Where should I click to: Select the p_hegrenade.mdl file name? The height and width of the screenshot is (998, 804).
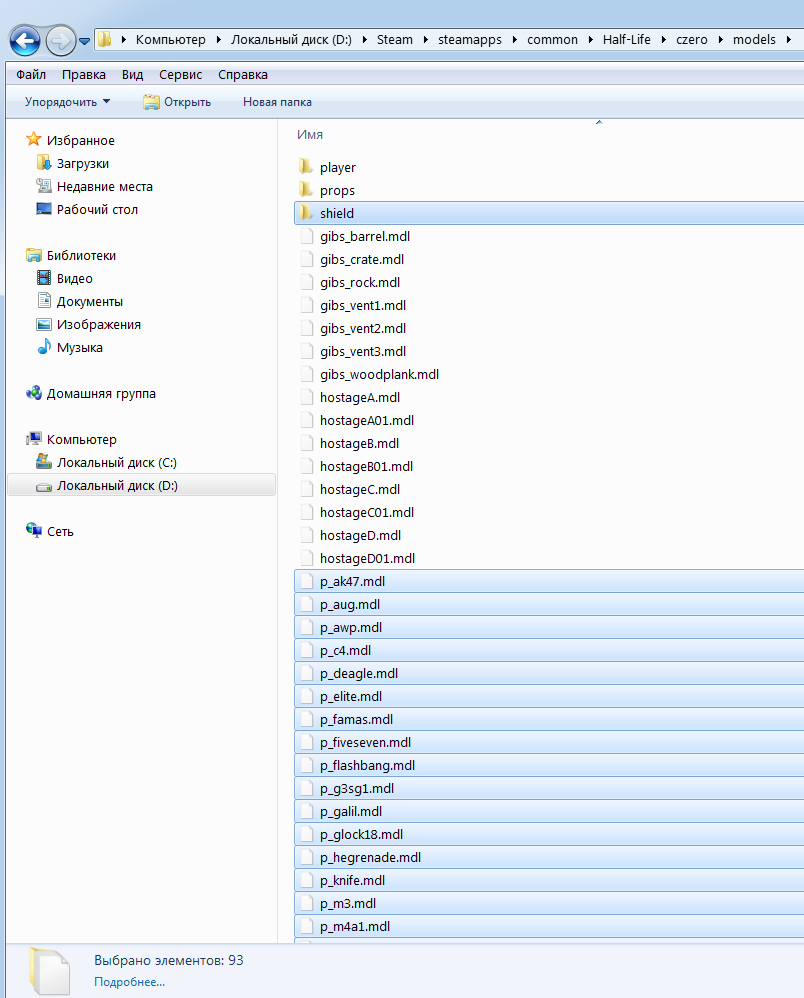[x=370, y=857]
